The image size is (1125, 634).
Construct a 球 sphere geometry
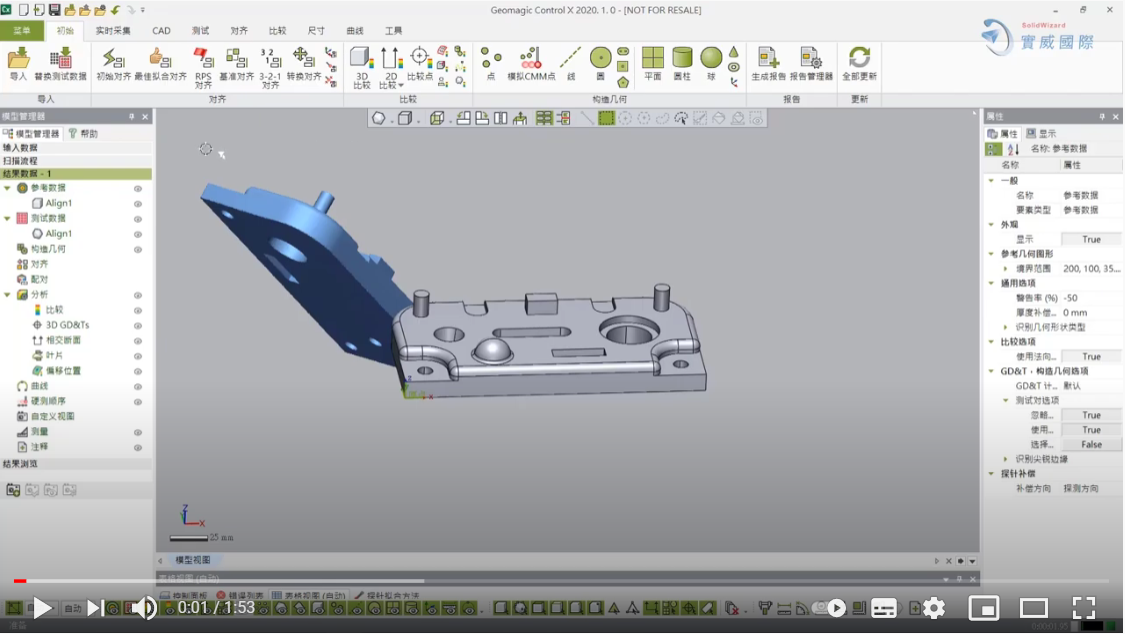(x=711, y=64)
